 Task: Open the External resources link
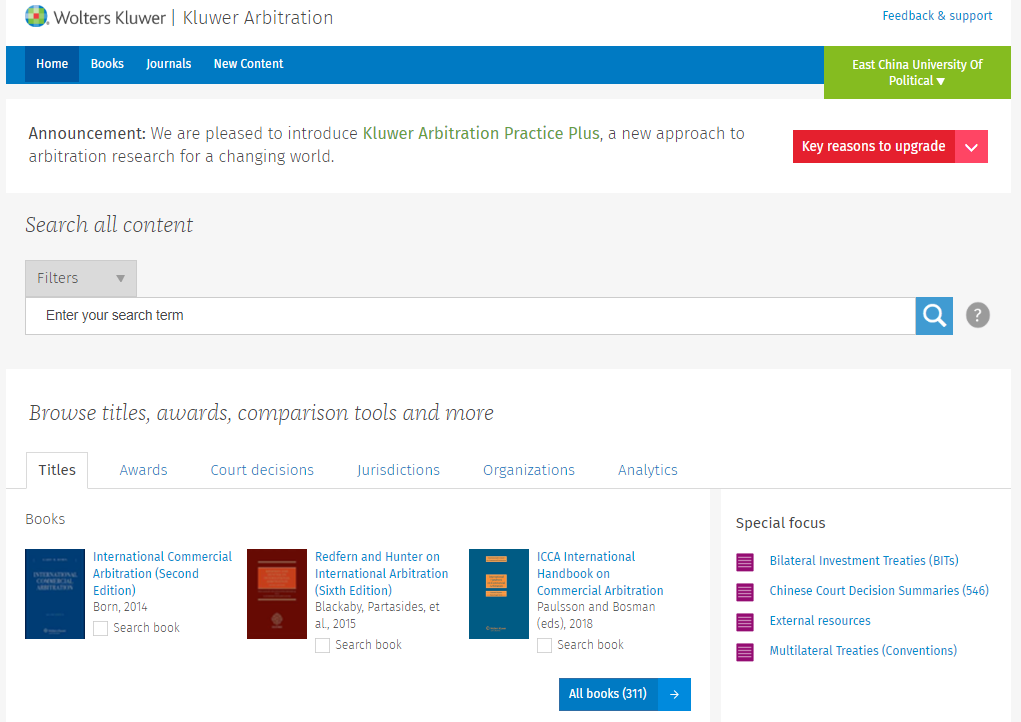(820, 620)
